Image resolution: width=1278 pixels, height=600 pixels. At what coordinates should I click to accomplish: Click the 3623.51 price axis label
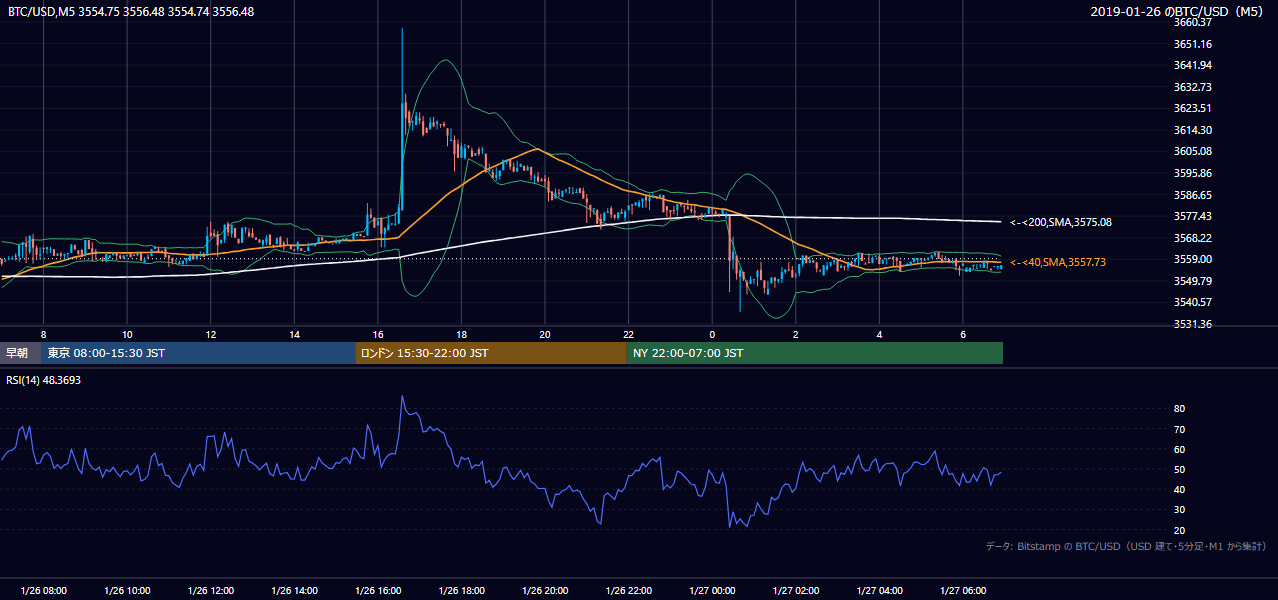pyautogui.click(x=1193, y=108)
